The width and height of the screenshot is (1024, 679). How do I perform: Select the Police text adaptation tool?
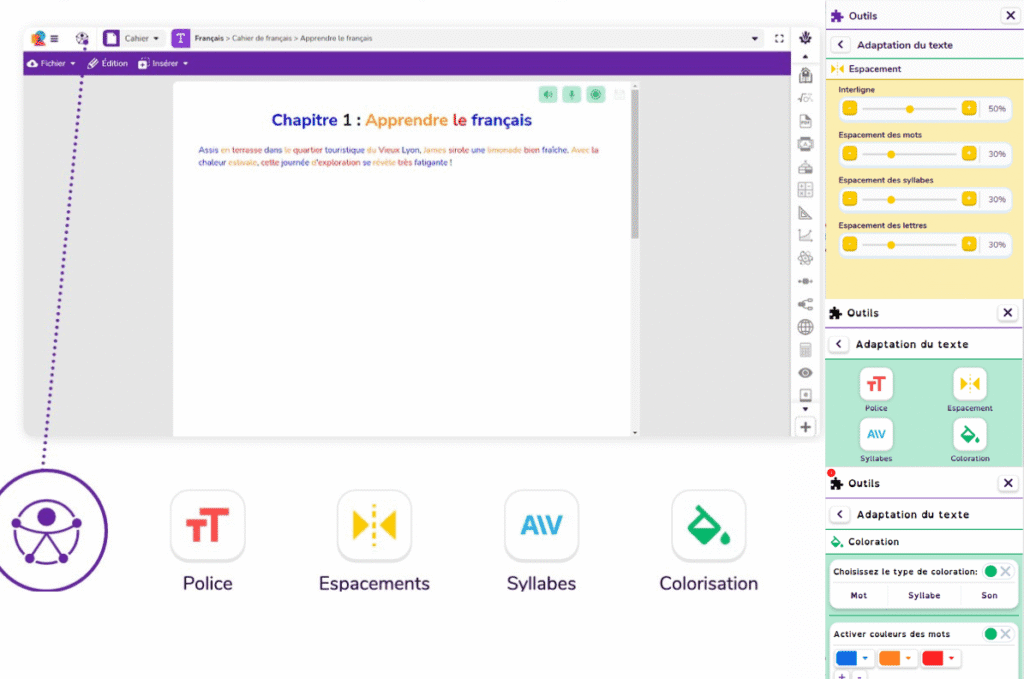[x=207, y=525]
